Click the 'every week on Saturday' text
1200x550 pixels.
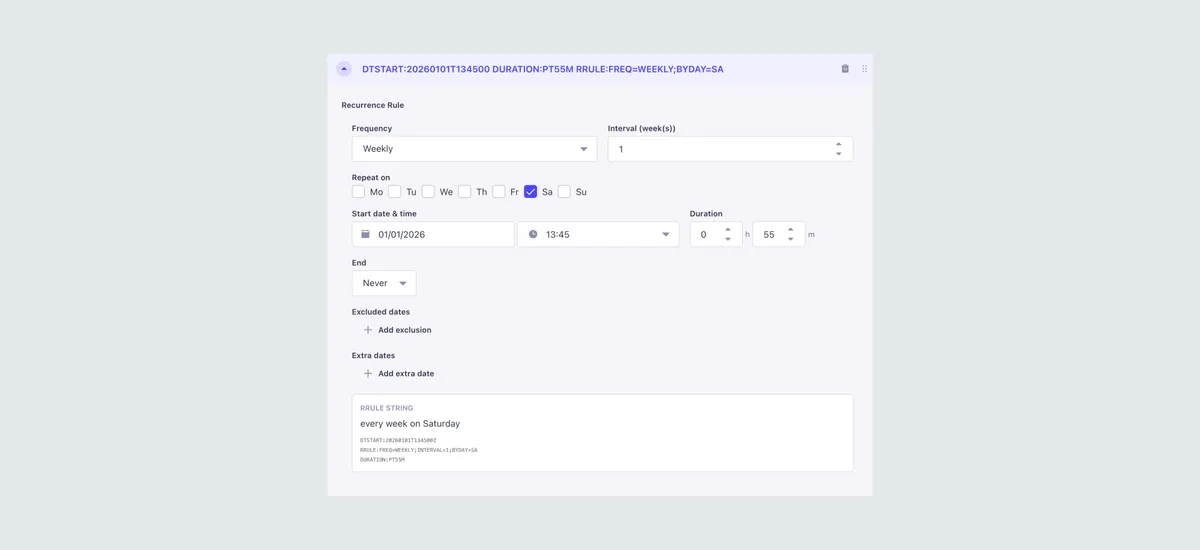click(410, 424)
